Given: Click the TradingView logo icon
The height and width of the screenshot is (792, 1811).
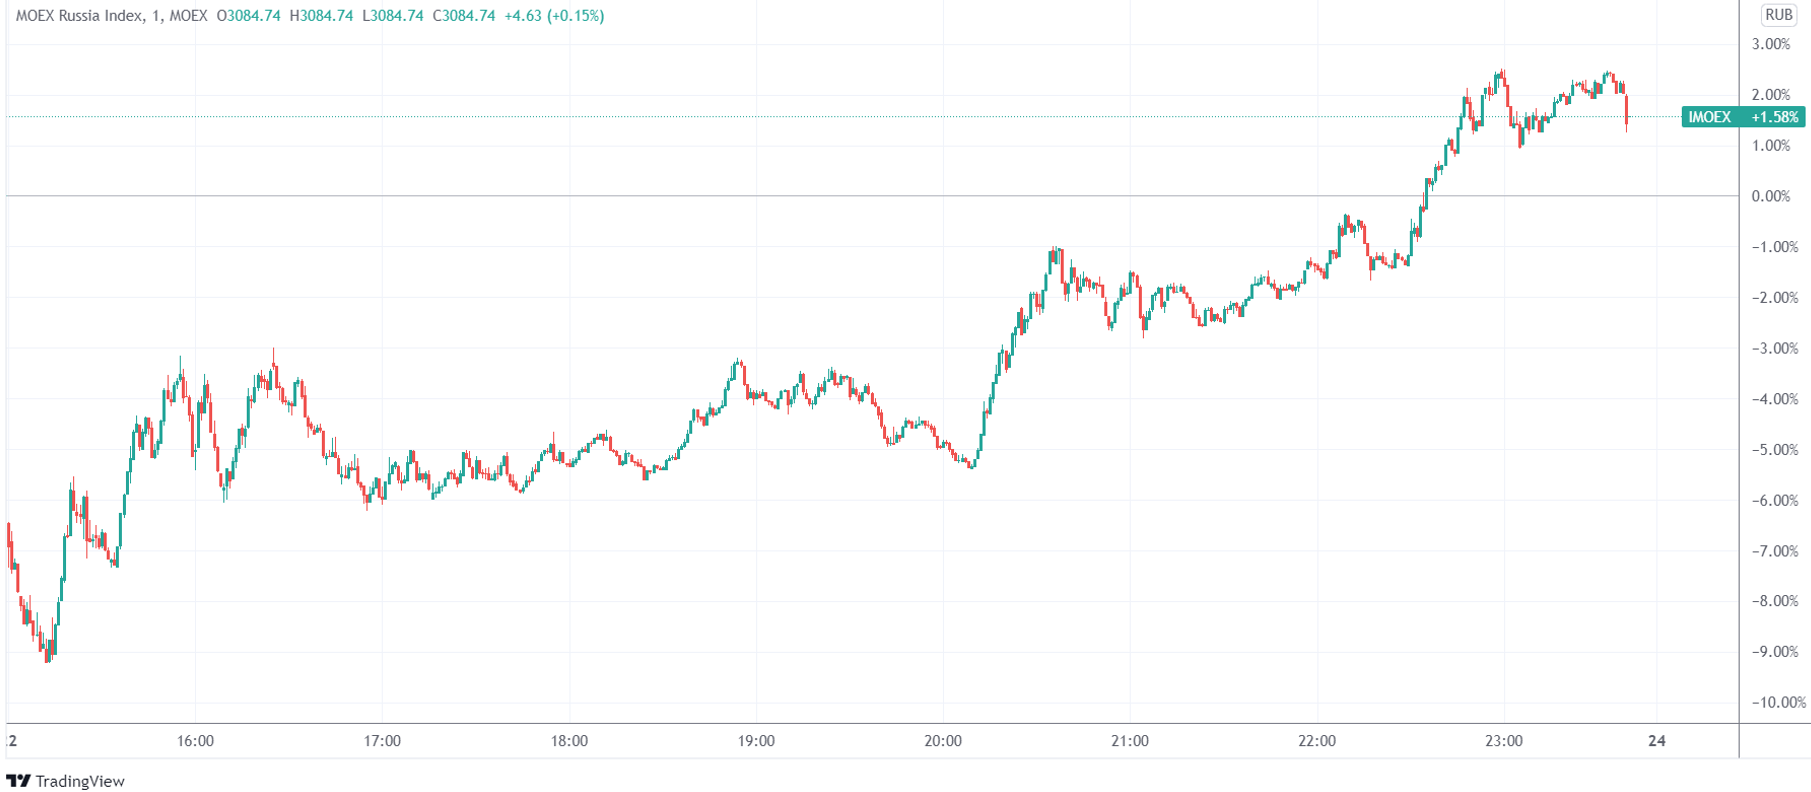Looking at the screenshot, I should pyautogui.click(x=18, y=781).
